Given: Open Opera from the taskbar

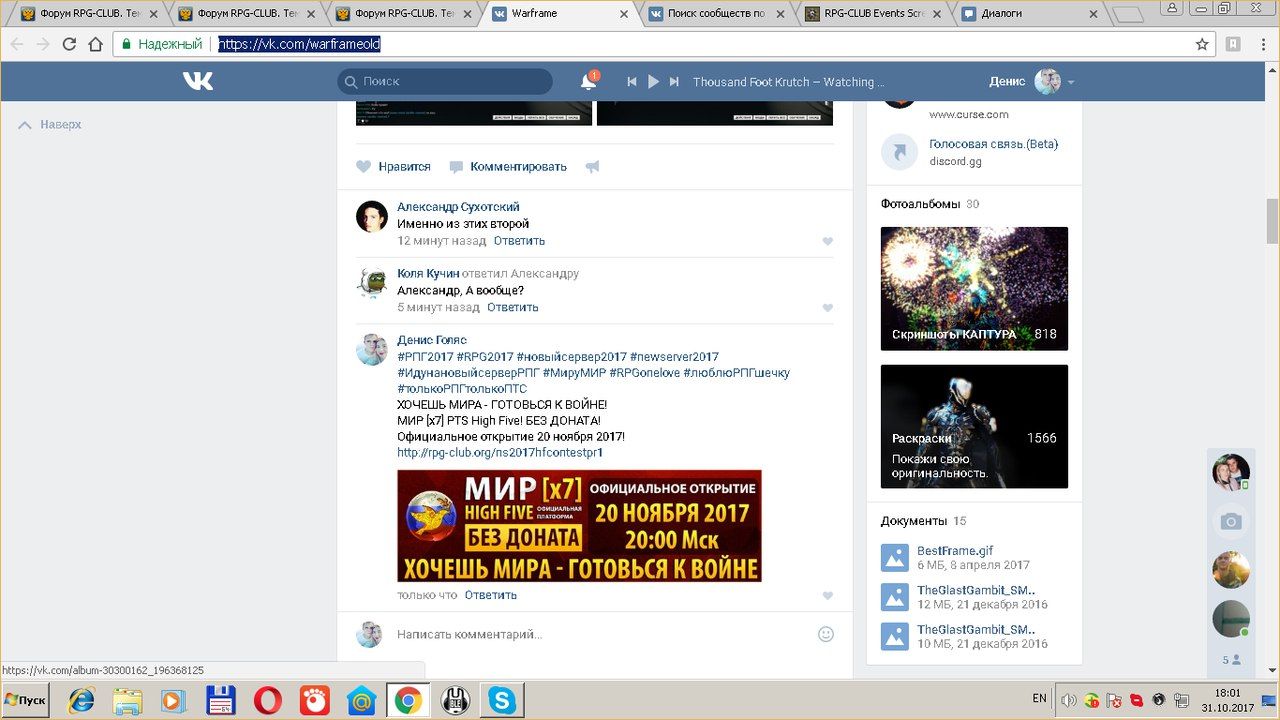Looking at the screenshot, I should click(267, 700).
